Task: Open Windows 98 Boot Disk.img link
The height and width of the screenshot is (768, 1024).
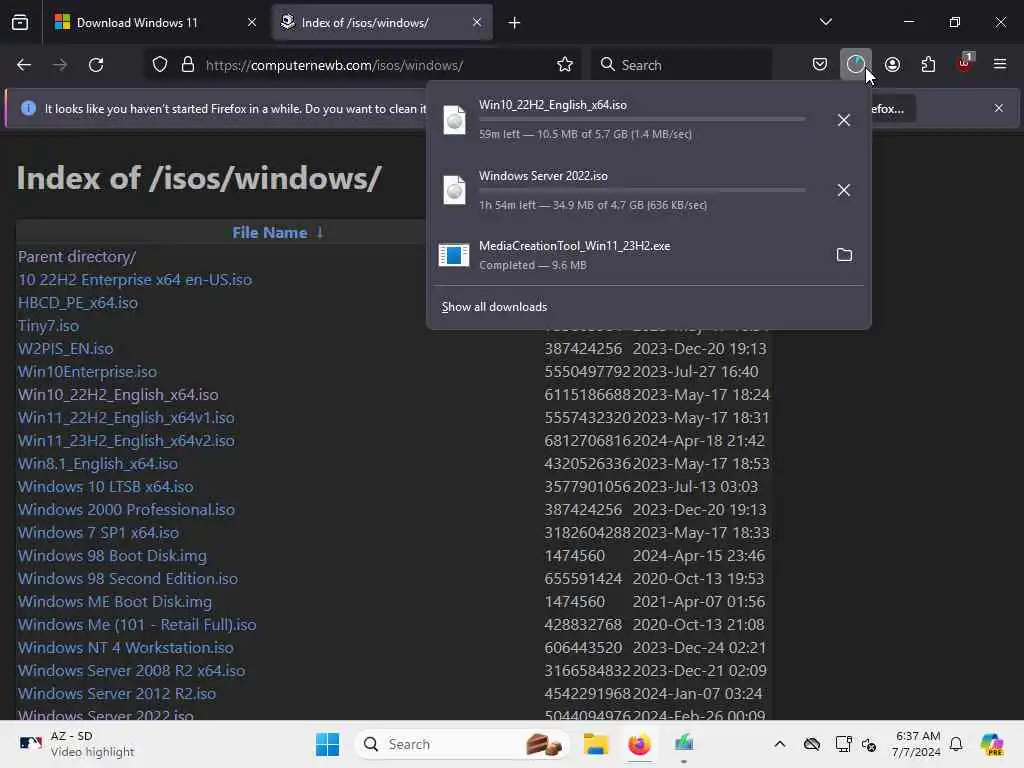Action: 112,556
